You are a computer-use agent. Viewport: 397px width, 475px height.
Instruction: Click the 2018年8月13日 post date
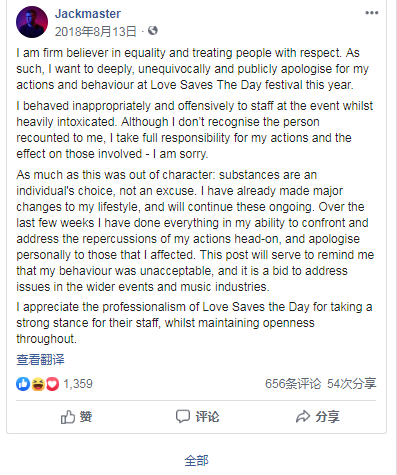96,32
